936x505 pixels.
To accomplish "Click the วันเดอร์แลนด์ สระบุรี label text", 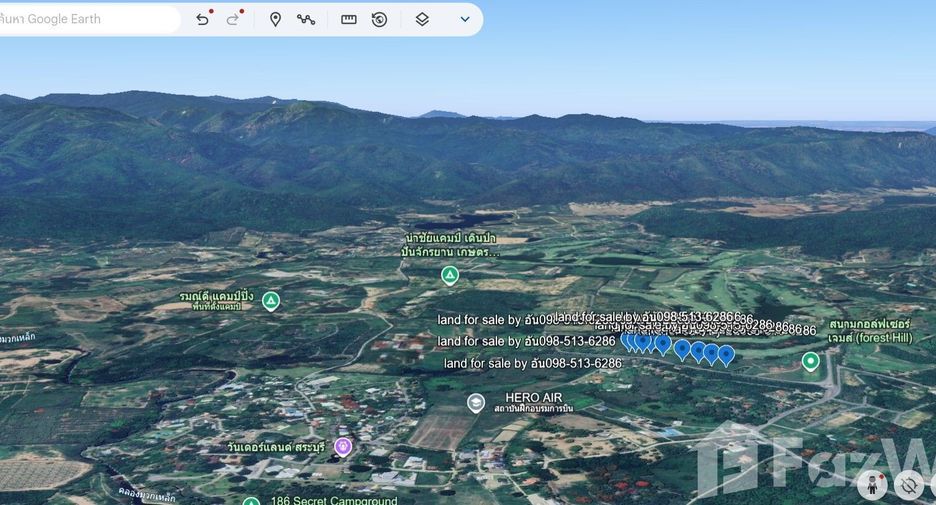I will [x=276, y=447].
